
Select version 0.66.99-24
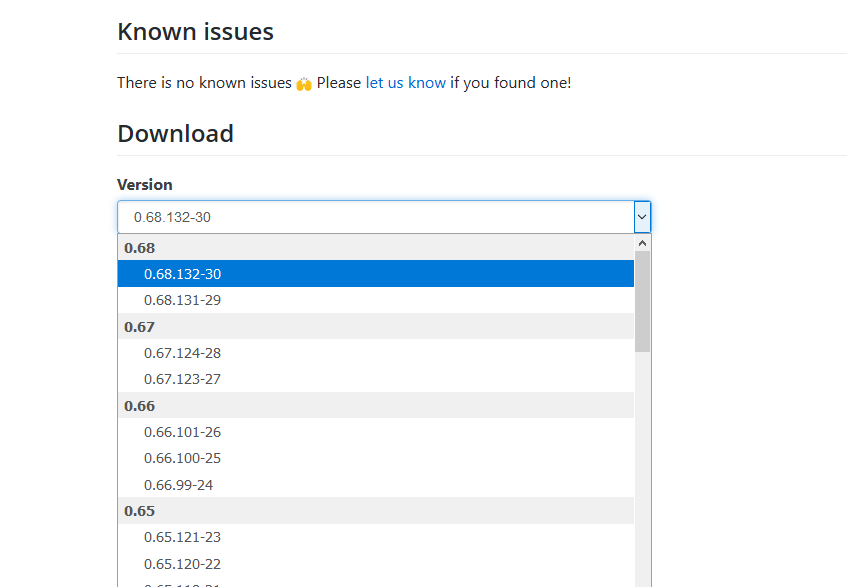(x=375, y=485)
